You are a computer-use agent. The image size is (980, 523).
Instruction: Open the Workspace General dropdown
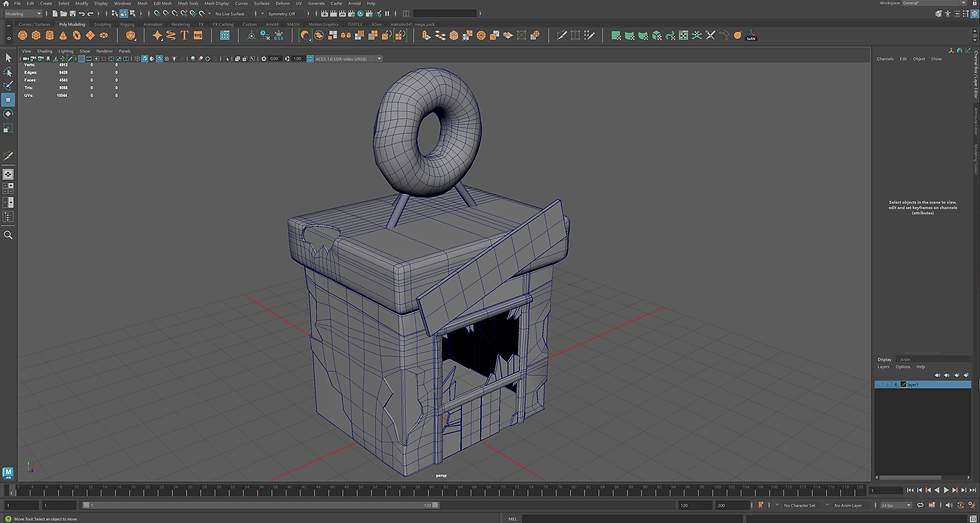(x=934, y=3)
